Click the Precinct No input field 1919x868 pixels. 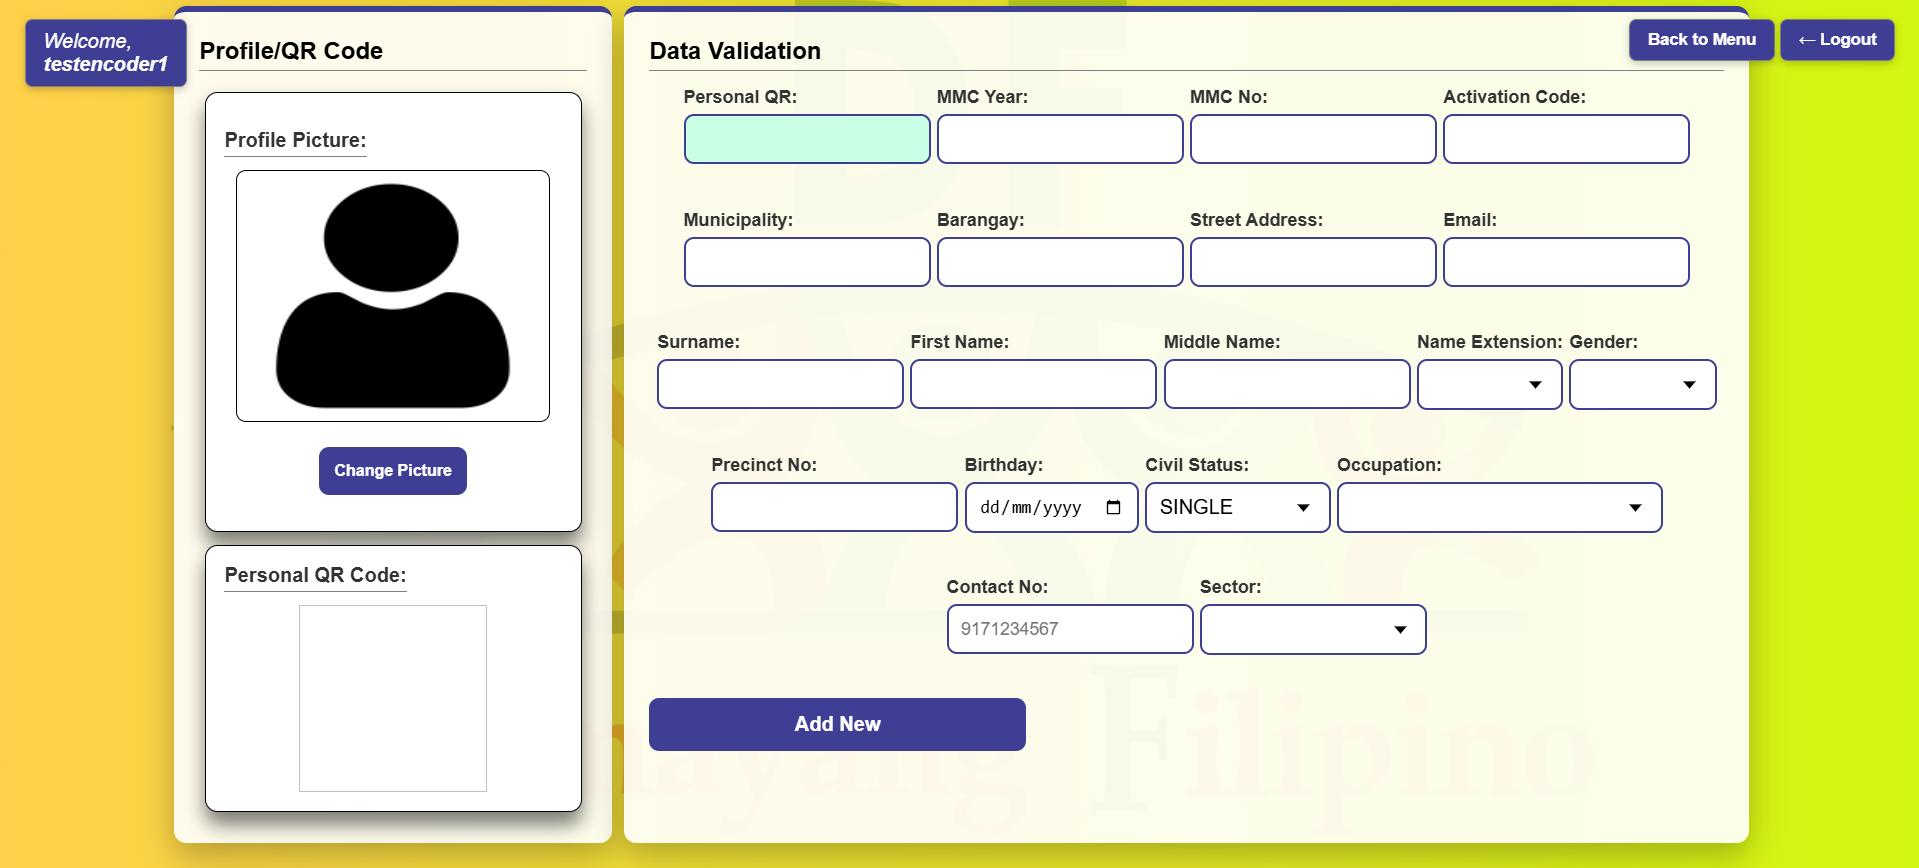click(x=834, y=508)
